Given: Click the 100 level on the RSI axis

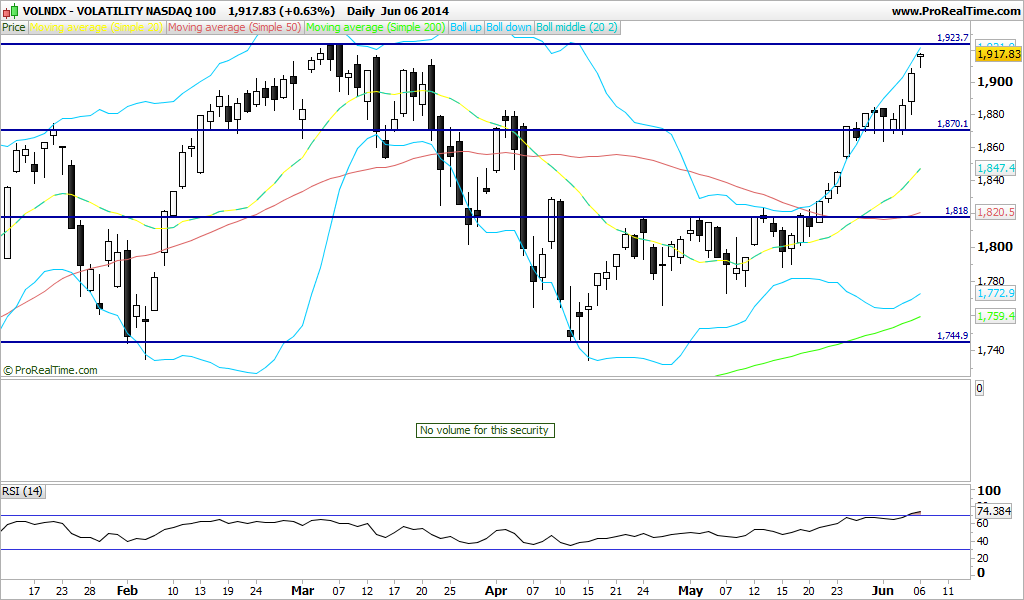Looking at the screenshot, I should tap(989, 491).
